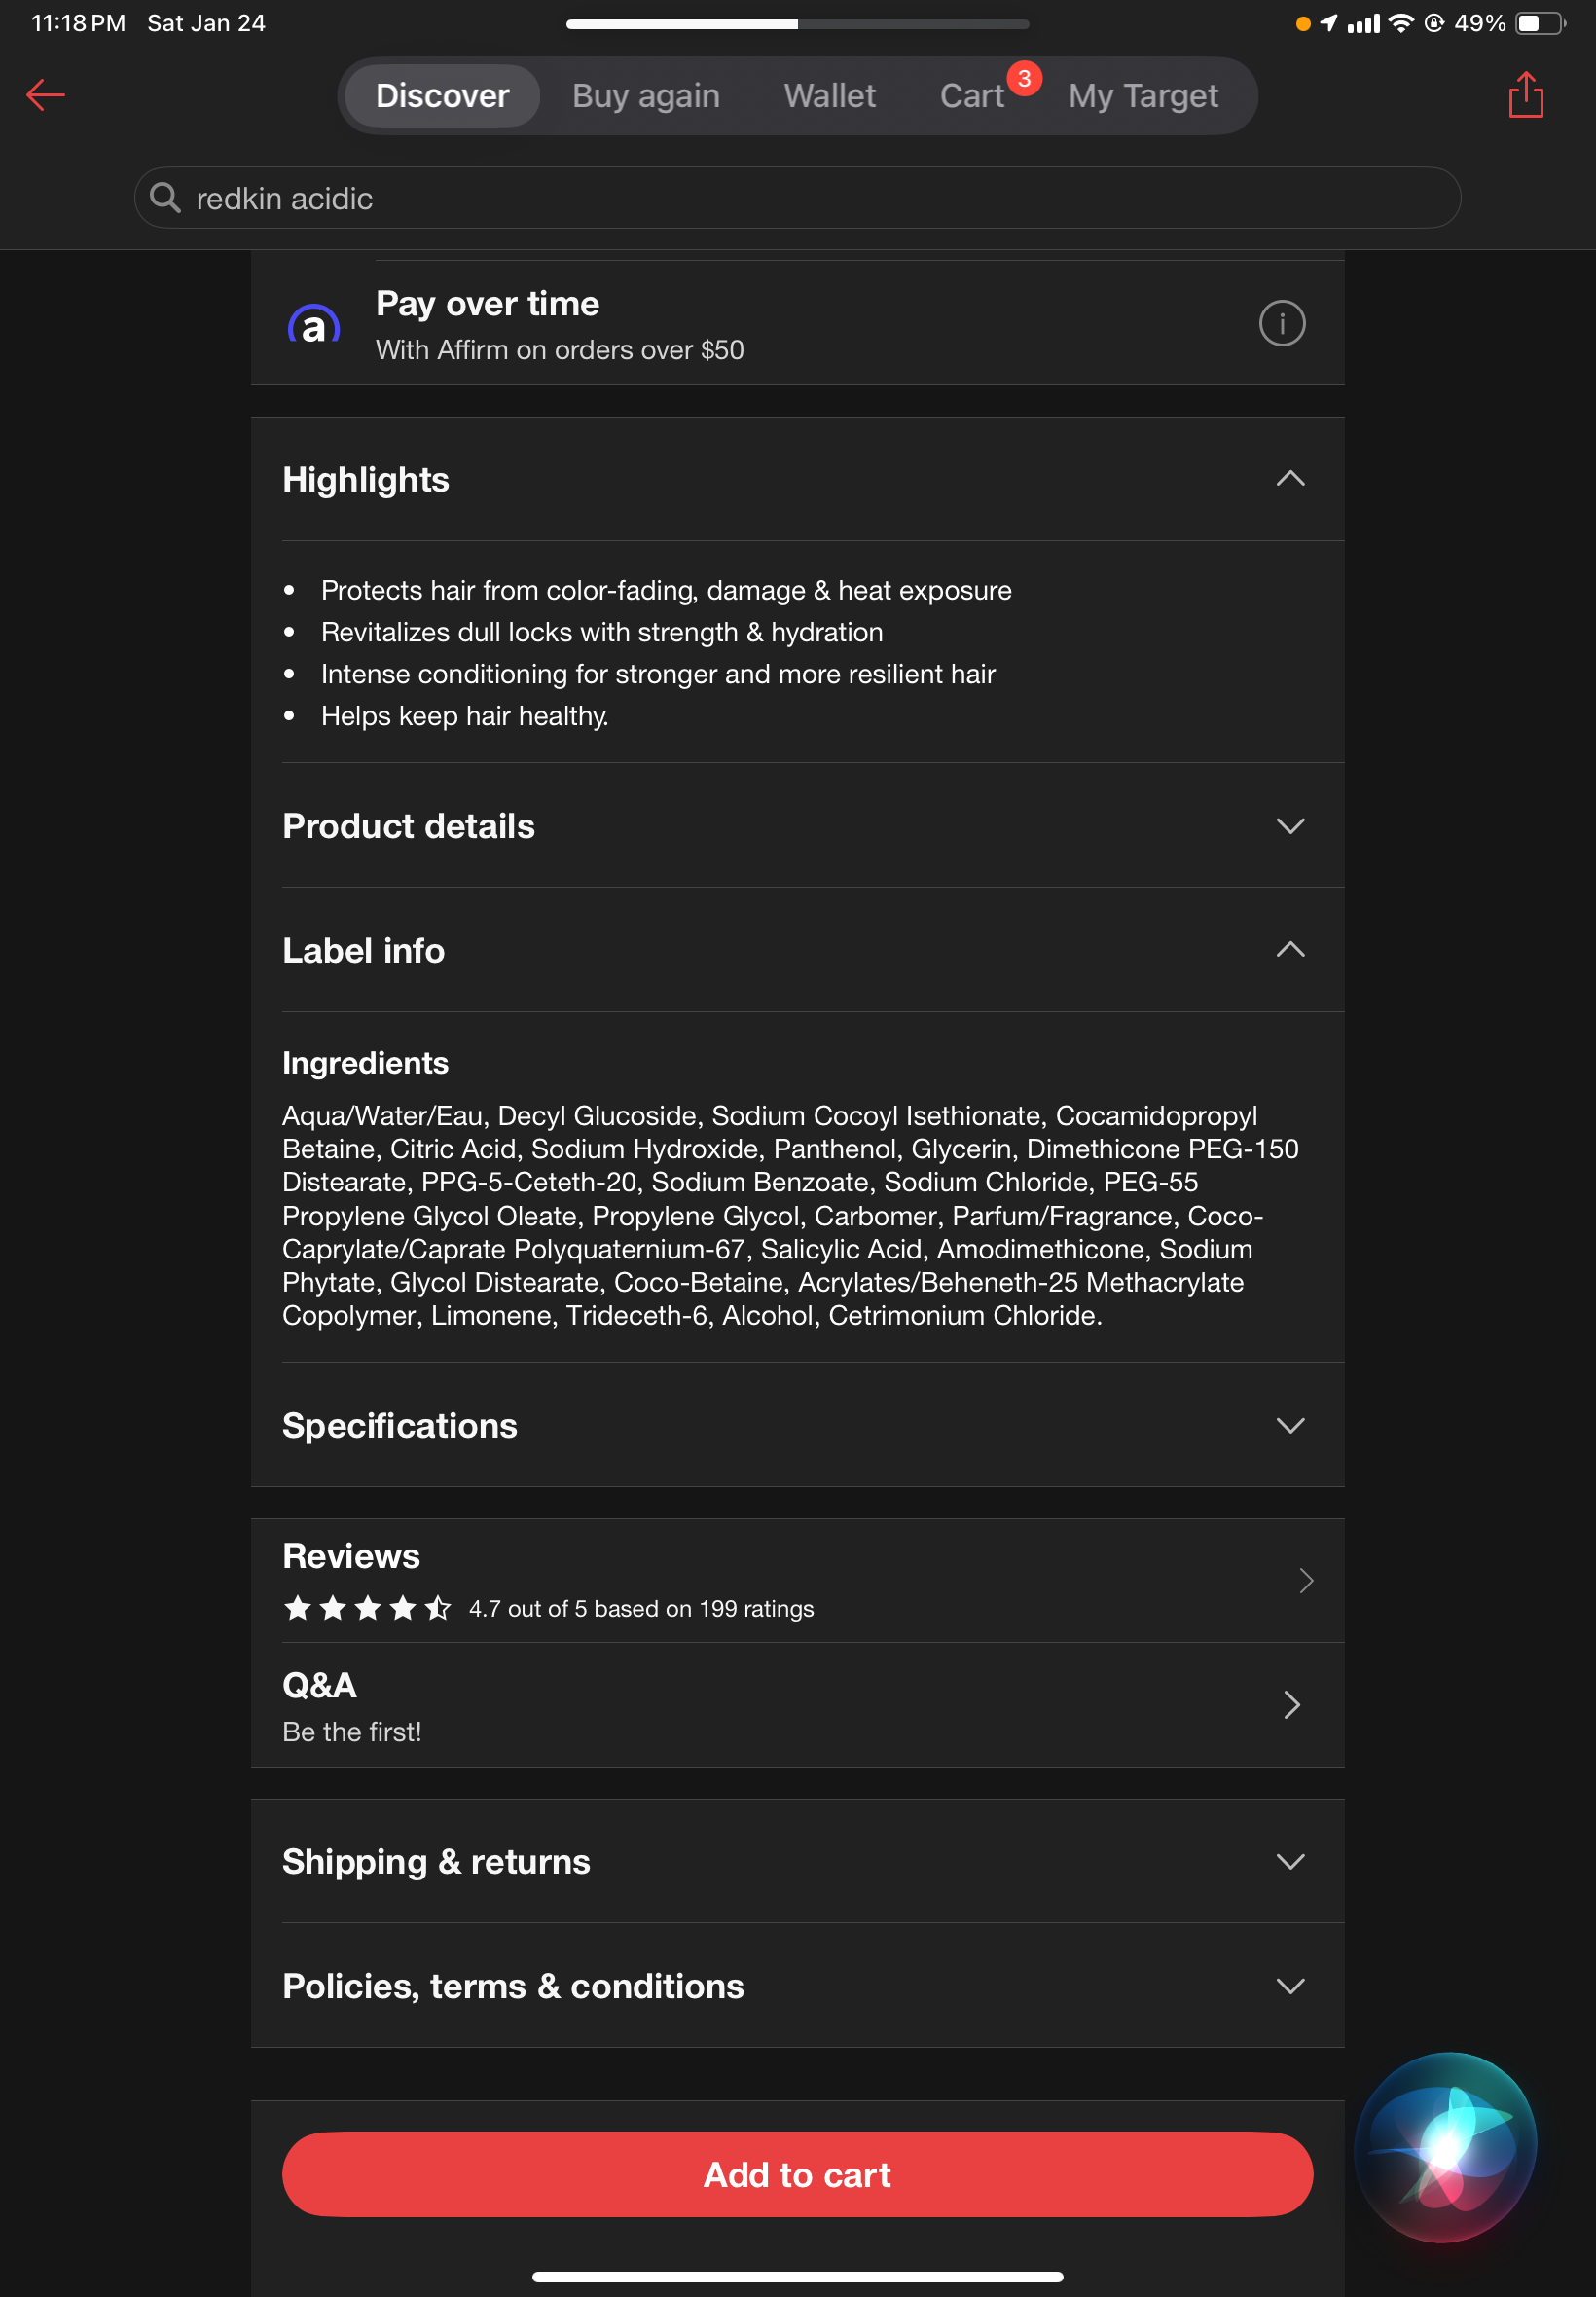Expand Shipping & returns

click(x=1290, y=1861)
